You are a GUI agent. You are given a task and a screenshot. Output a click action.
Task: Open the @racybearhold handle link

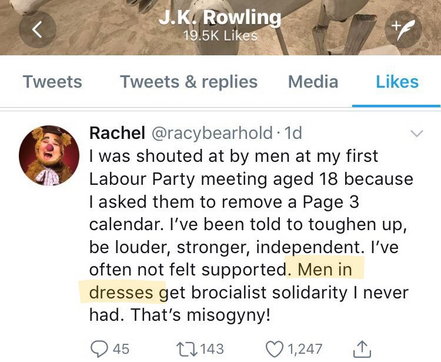click(212, 133)
